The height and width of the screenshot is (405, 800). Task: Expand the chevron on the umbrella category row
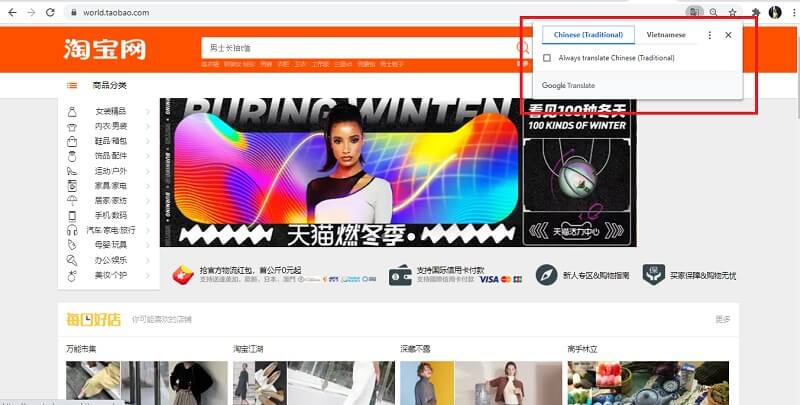pyautogui.click(x=147, y=201)
